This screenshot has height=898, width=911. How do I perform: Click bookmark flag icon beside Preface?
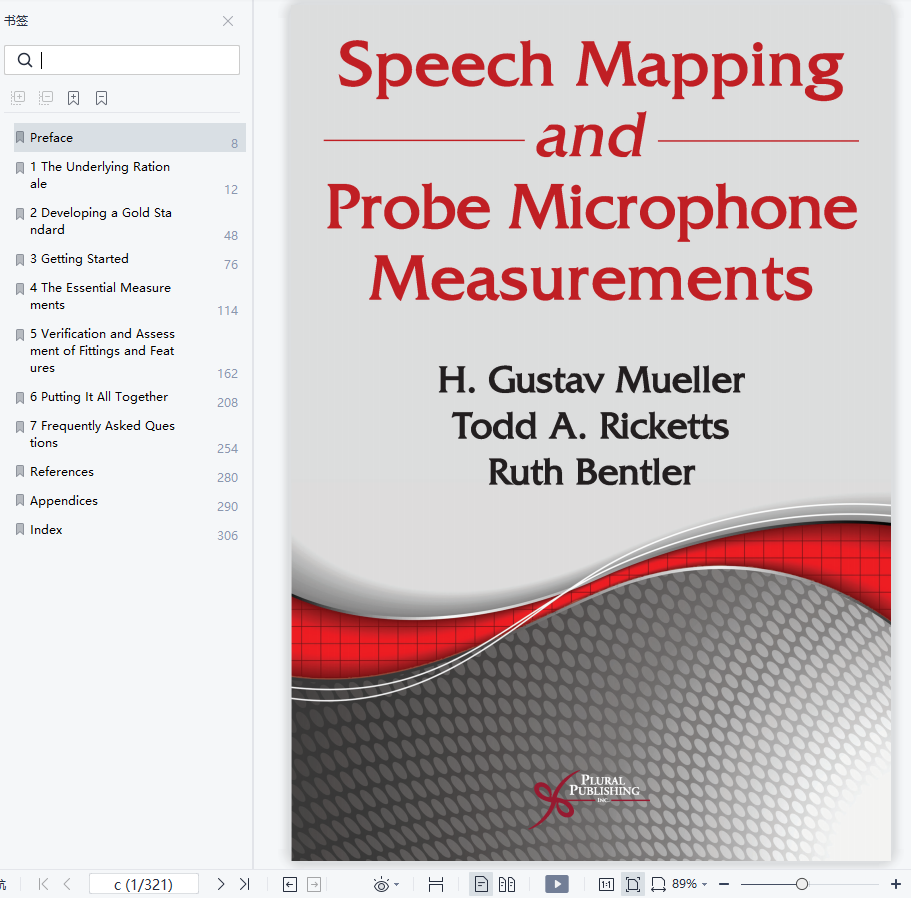20,138
